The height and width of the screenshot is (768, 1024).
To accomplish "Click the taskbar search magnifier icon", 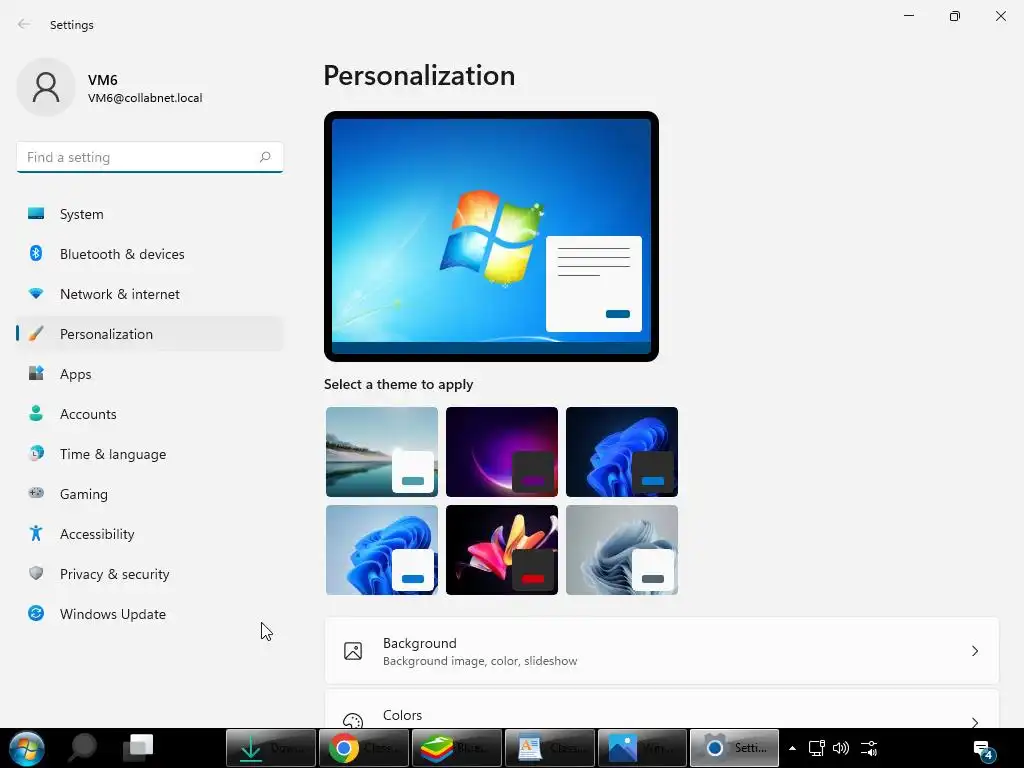I will [x=84, y=748].
